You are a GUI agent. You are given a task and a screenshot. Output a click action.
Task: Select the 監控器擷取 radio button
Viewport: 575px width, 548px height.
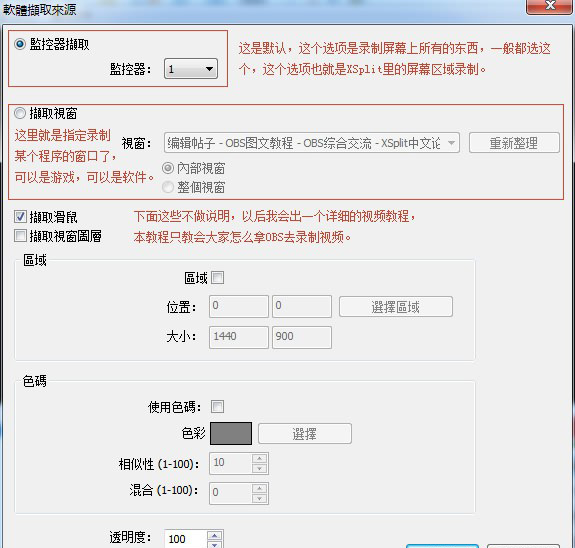tap(20, 44)
